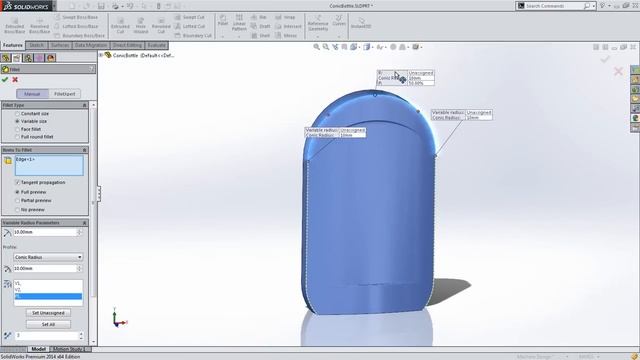Click the Manual button
The width and height of the screenshot is (640, 360).
click(32, 94)
